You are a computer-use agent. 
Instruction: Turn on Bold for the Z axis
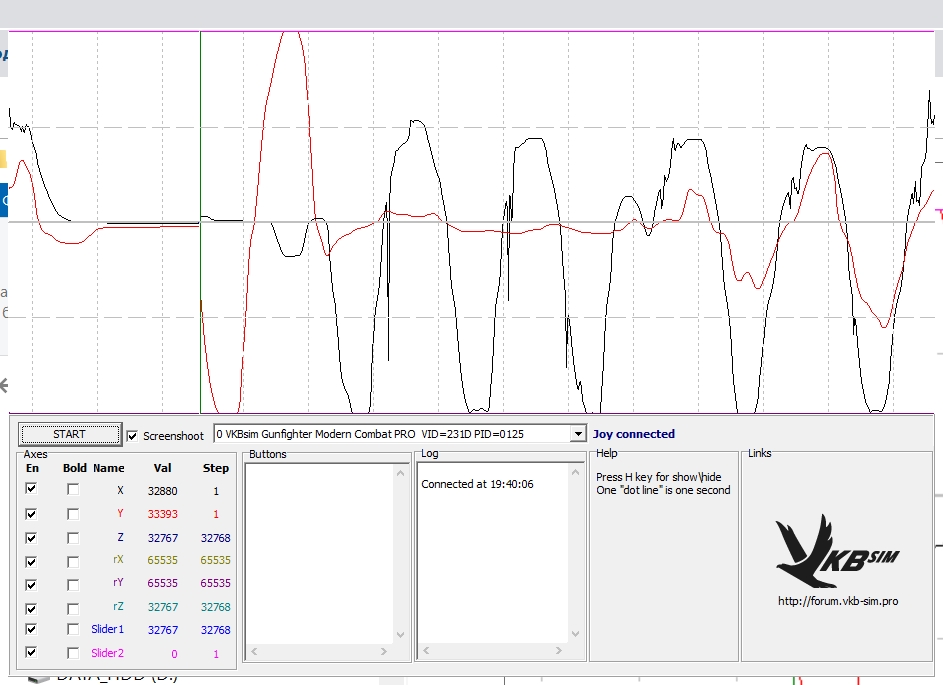click(x=73, y=538)
